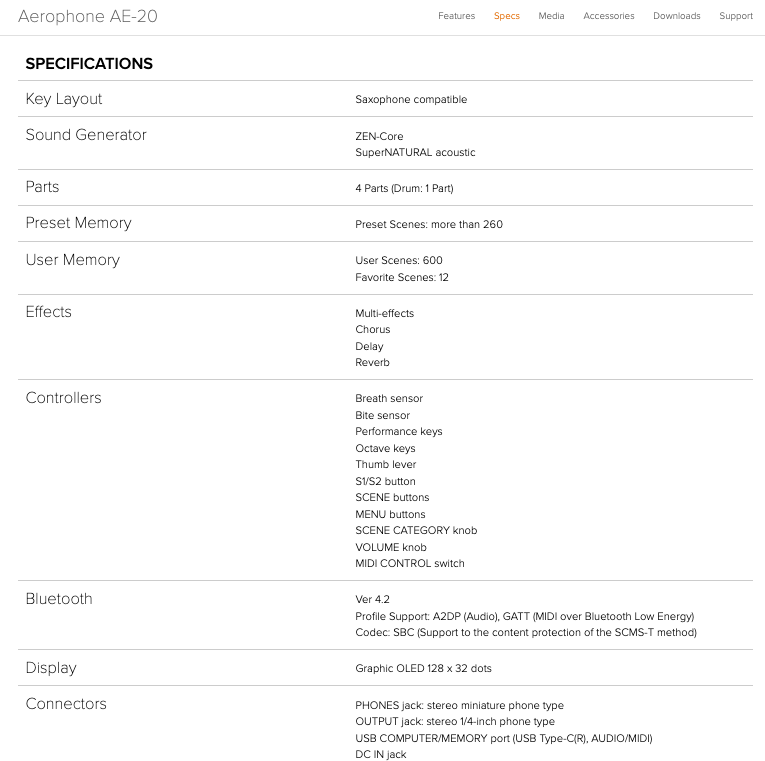Select the Controllers row label
765x761 pixels.
[63, 398]
